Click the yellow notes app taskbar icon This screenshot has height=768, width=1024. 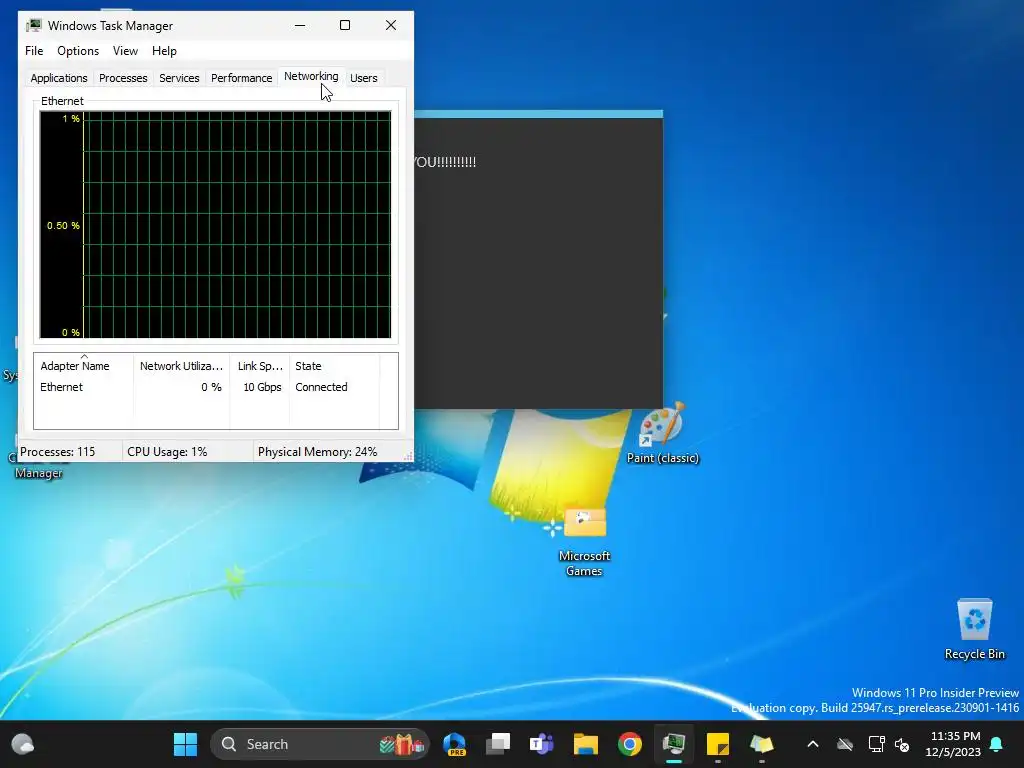[761, 744]
